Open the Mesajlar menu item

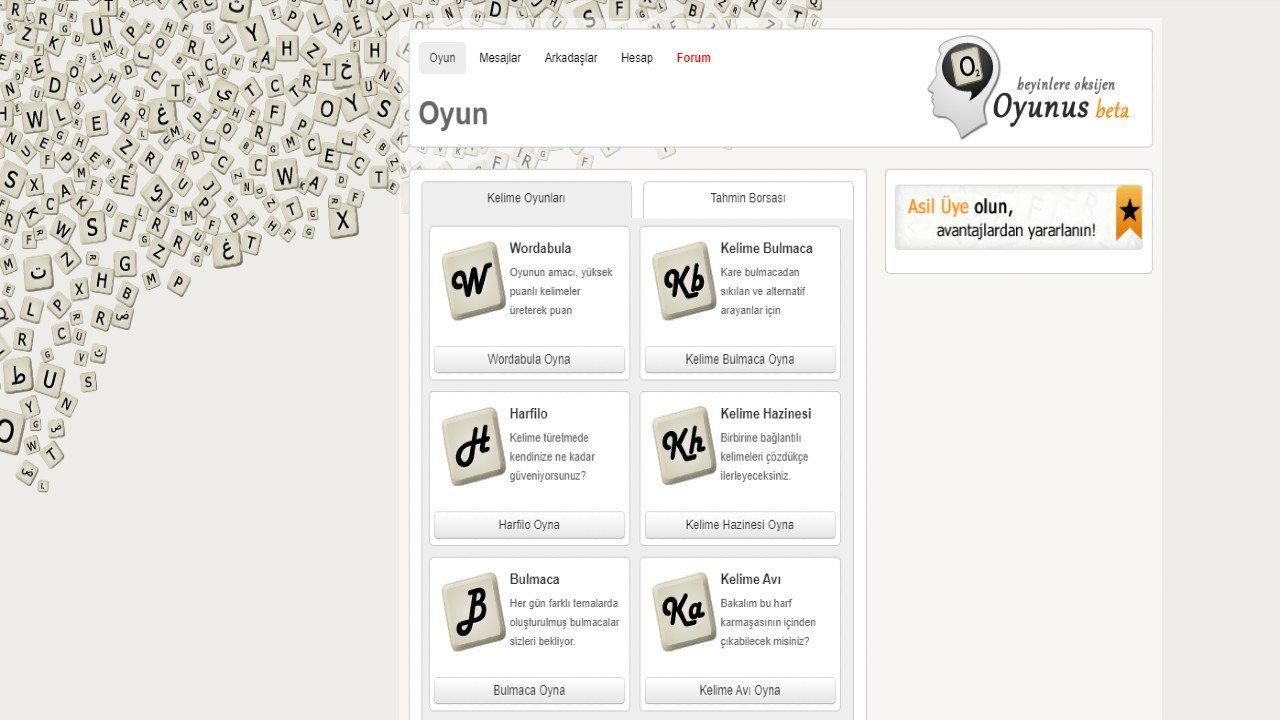click(x=500, y=58)
